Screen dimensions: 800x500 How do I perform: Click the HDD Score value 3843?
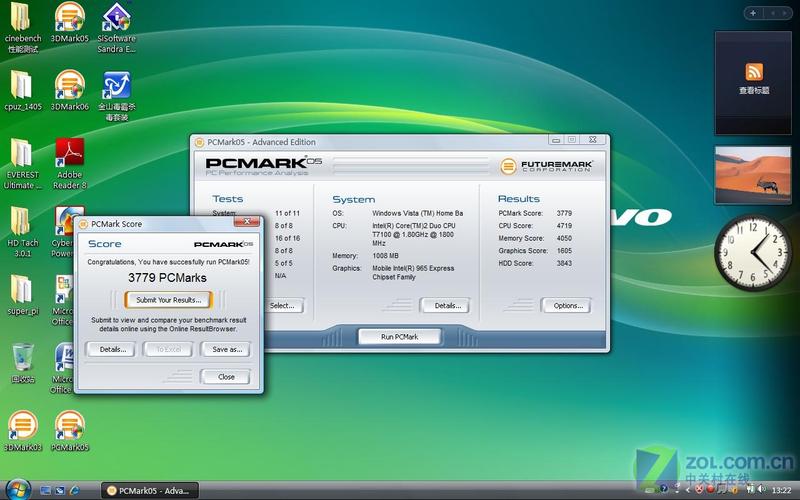(564, 263)
